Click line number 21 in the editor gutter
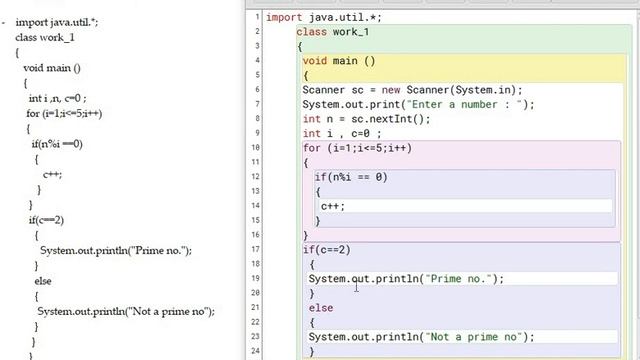The width and height of the screenshot is (640, 360). tap(256, 307)
